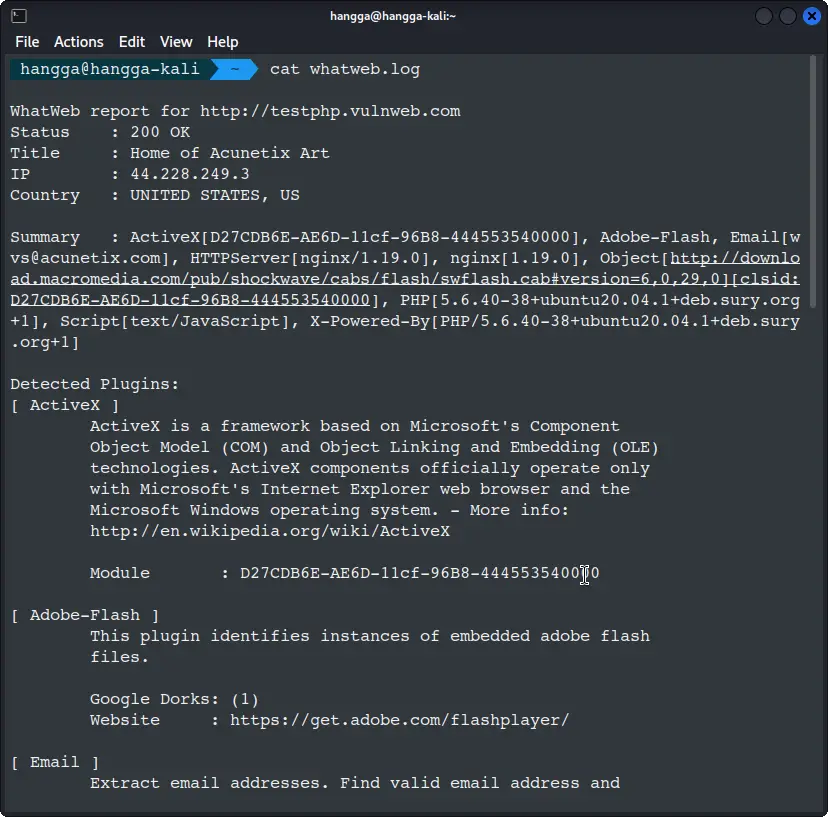Open the Actions menu
This screenshot has height=817, width=828.
79,42
